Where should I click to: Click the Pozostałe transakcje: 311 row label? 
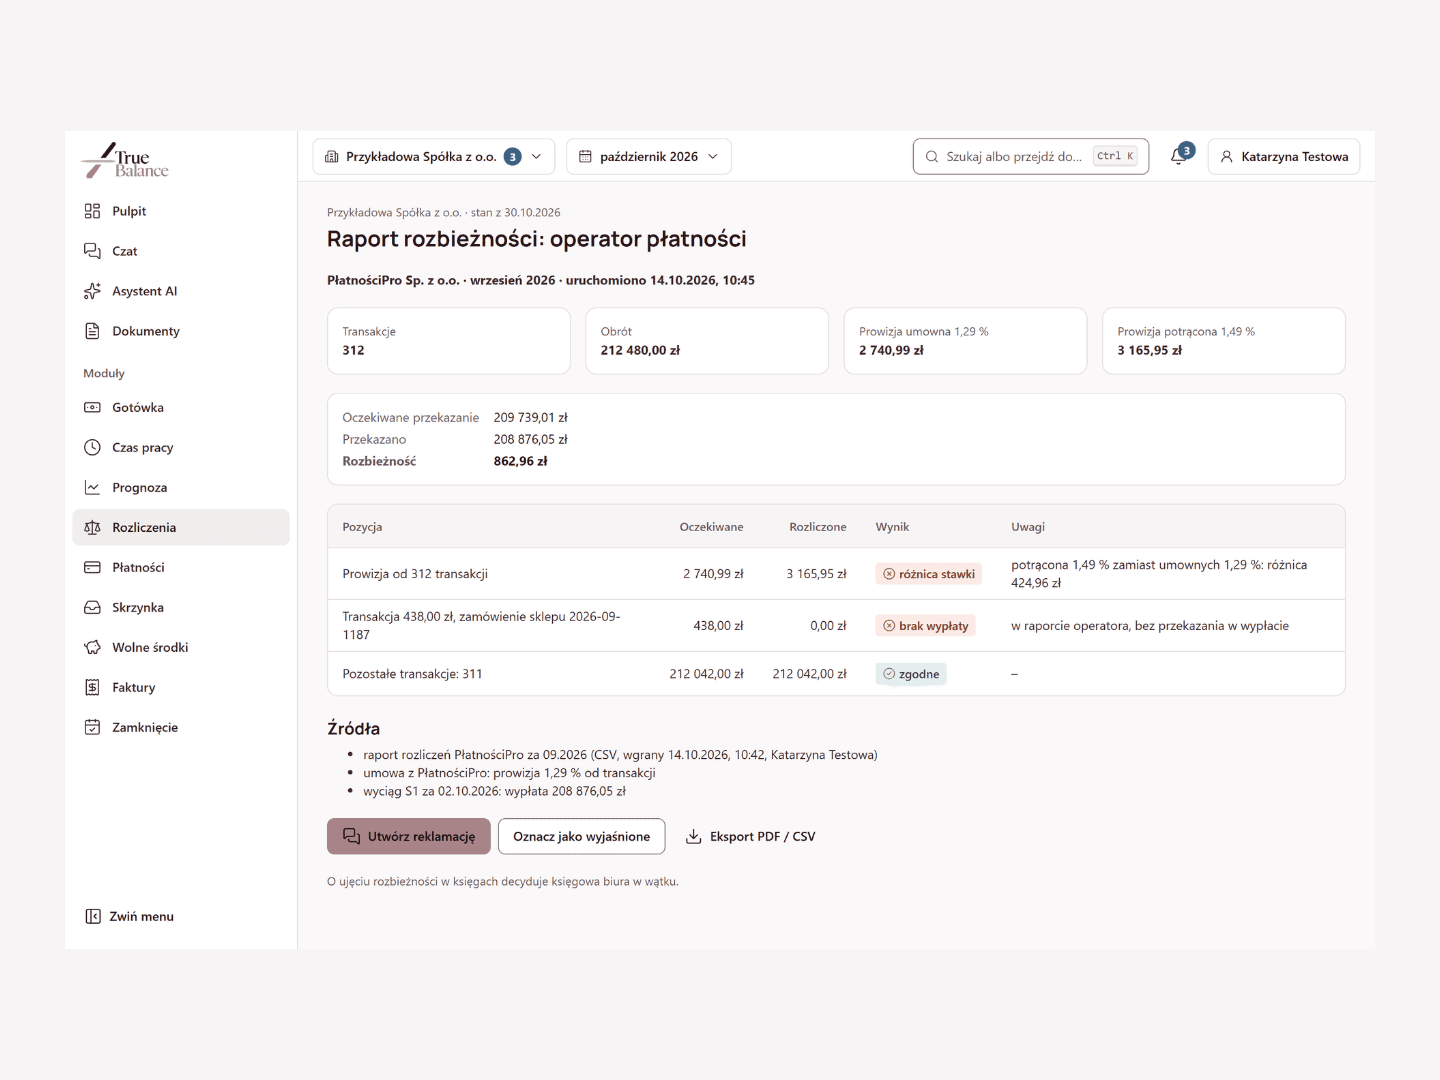click(412, 674)
